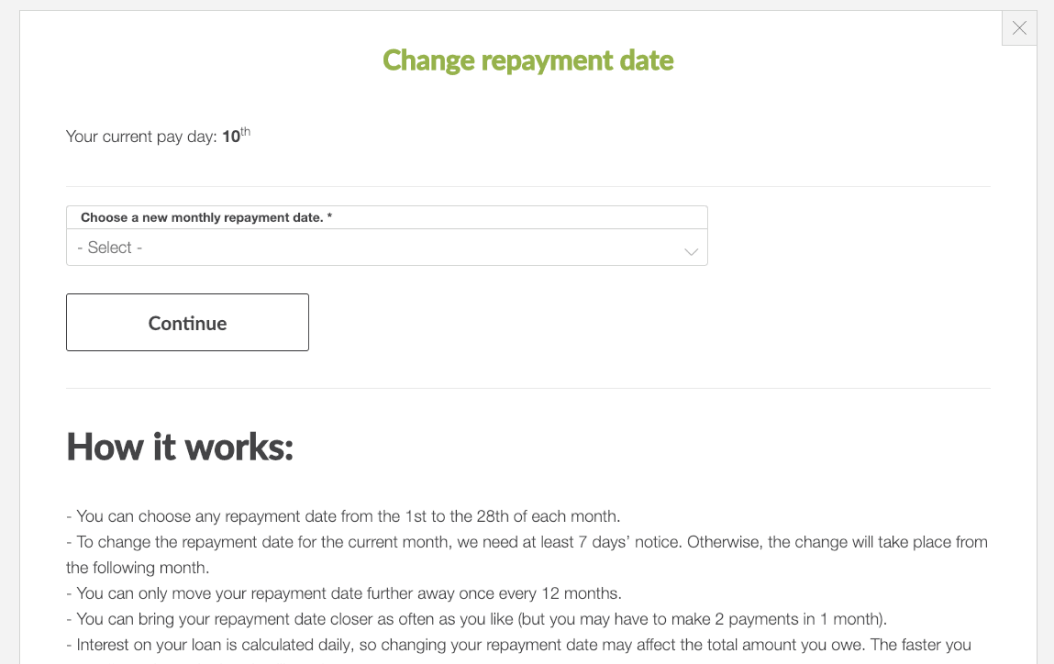The height and width of the screenshot is (664, 1054).
Task: Open the new monthly repayment date dropdown
Action: pos(387,247)
